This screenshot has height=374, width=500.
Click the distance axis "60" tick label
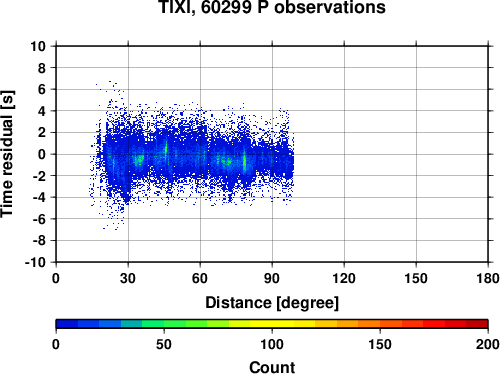(x=200, y=278)
